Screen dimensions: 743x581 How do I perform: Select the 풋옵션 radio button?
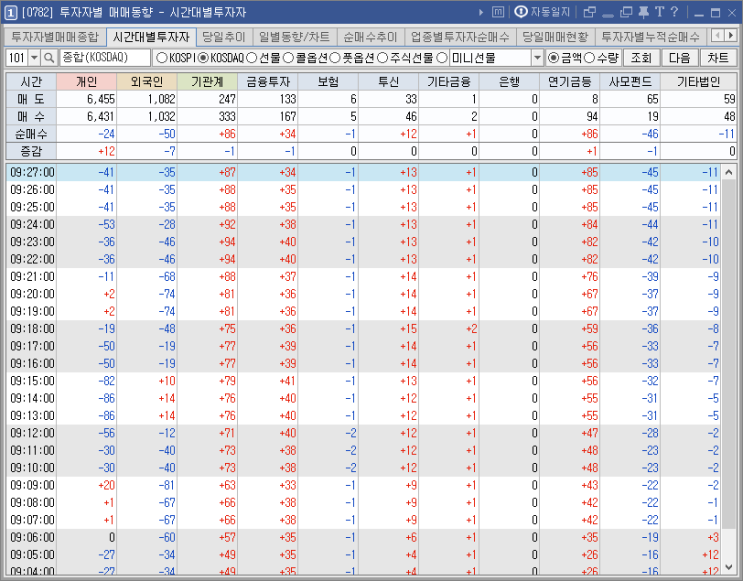click(x=335, y=58)
